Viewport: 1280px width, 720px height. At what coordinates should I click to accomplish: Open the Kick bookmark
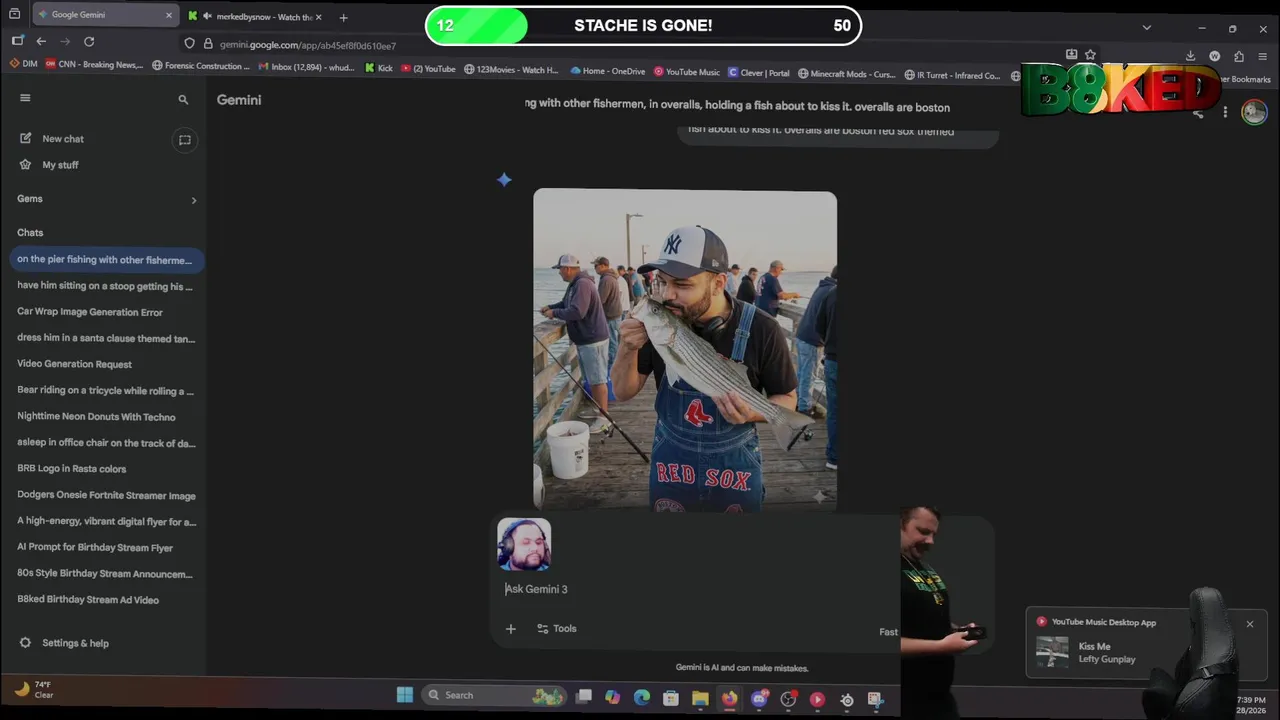(379, 69)
